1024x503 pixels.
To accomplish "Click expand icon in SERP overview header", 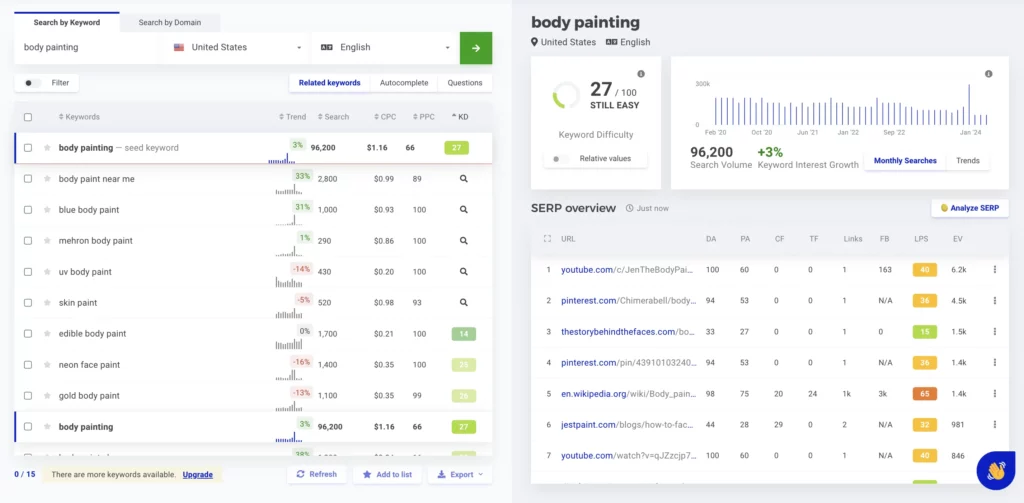I will point(547,239).
